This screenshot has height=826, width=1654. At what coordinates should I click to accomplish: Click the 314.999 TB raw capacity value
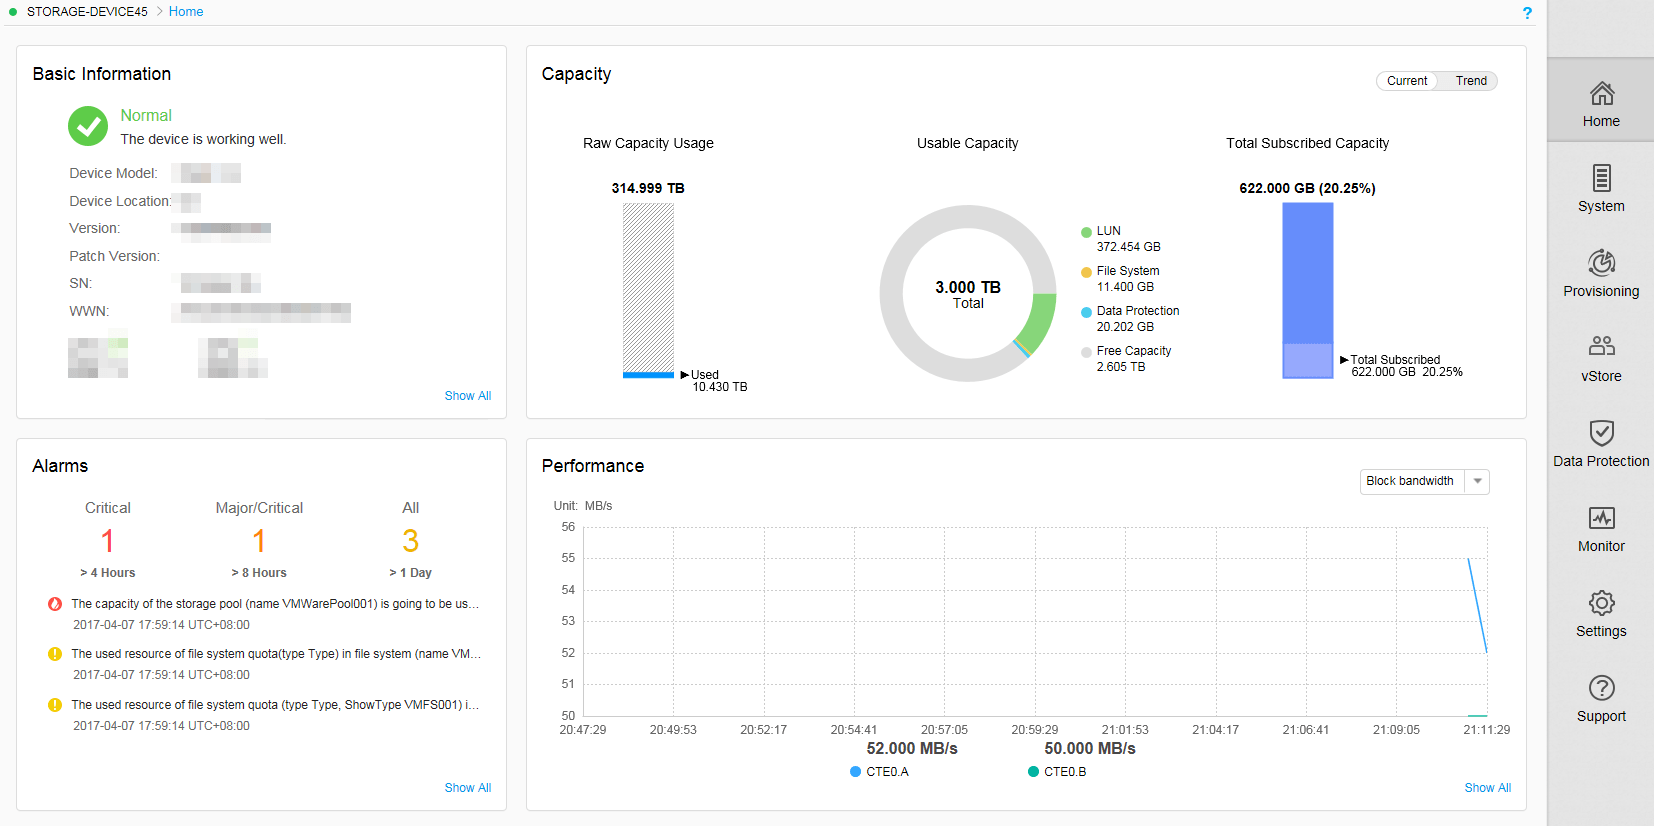click(648, 188)
